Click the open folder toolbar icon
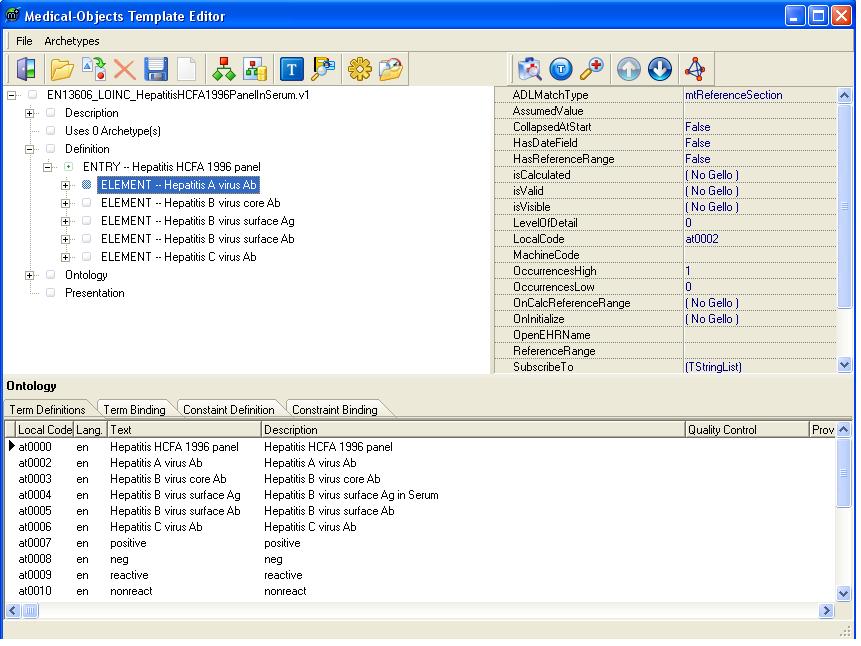Image resolution: width=861 pixels, height=646 pixels. (62, 69)
